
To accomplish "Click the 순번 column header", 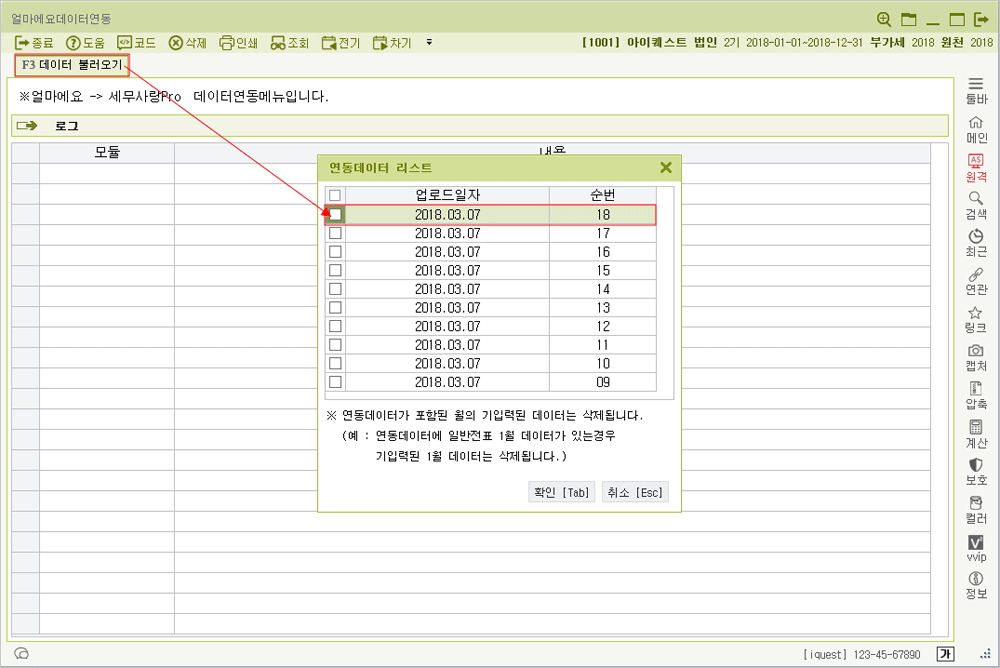I will click(603, 195).
